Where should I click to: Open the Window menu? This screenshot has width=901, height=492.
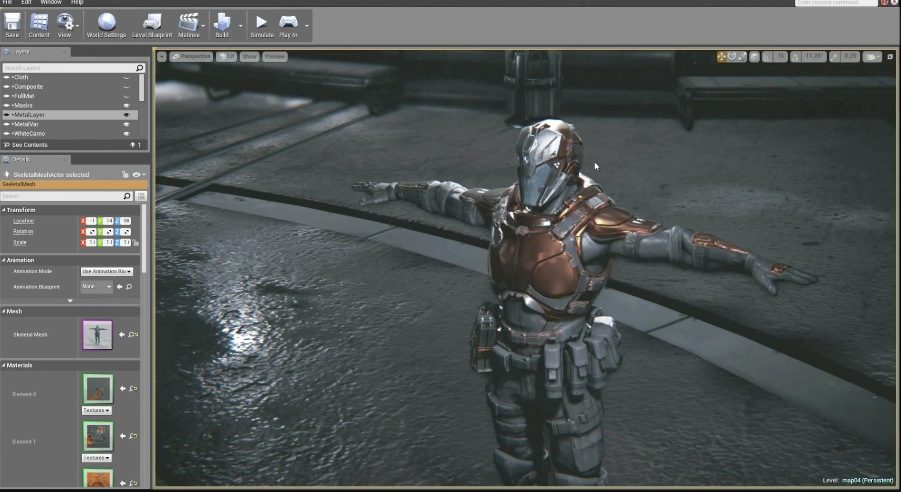pyautogui.click(x=51, y=2)
